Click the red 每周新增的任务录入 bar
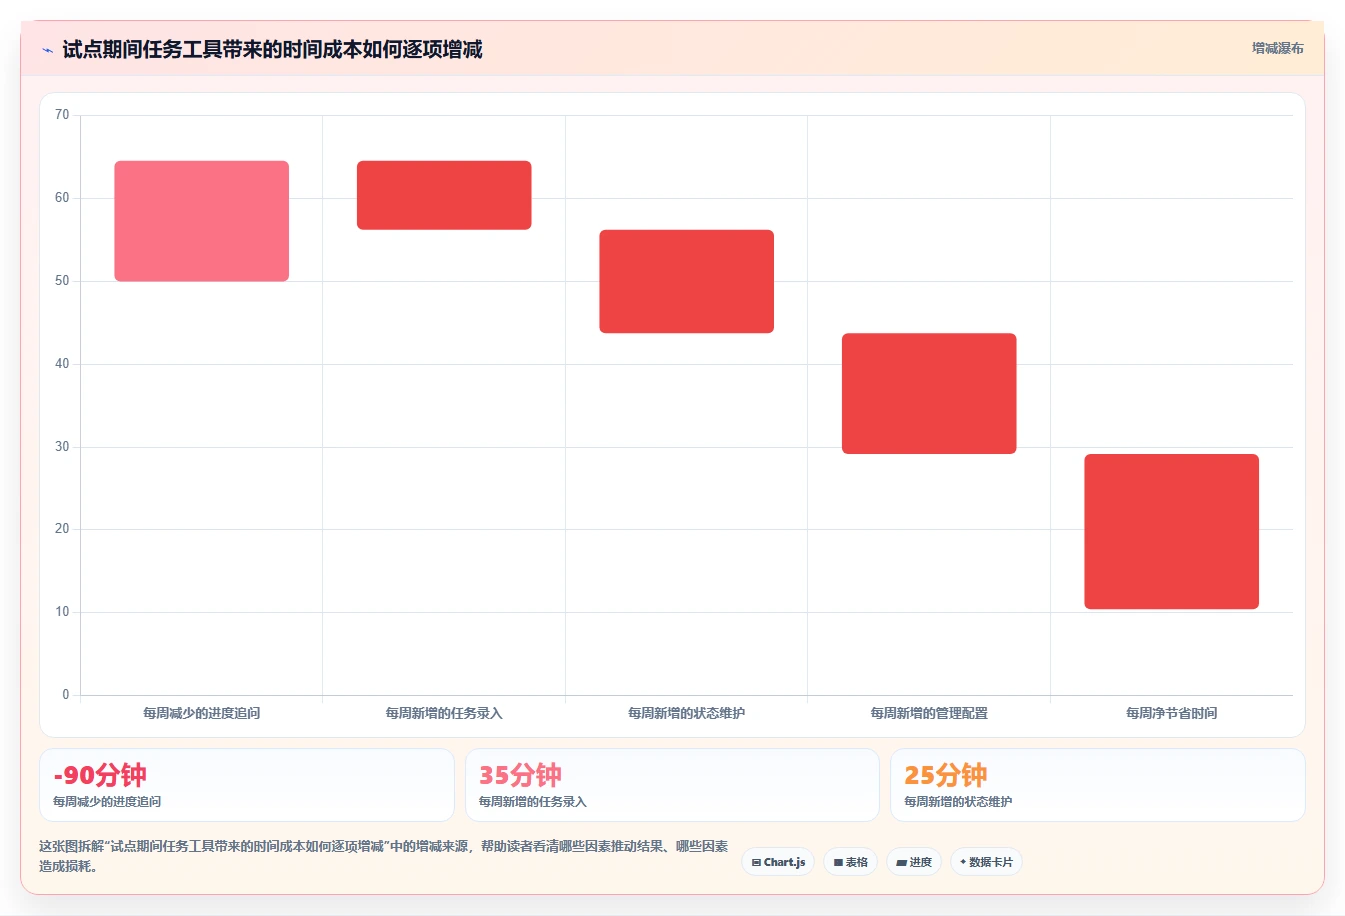Viewport: 1345px width, 916px height. (x=444, y=195)
